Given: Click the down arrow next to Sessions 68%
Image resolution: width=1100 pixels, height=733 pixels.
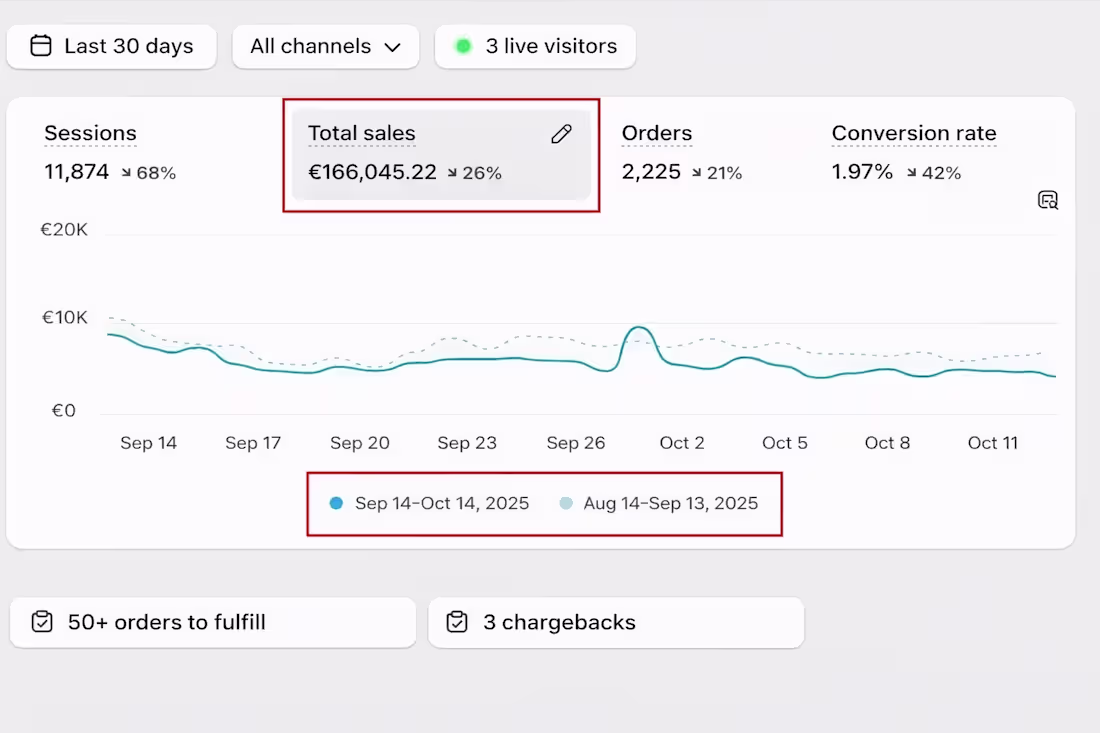Looking at the screenshot, I should click(x=127, y=173).
